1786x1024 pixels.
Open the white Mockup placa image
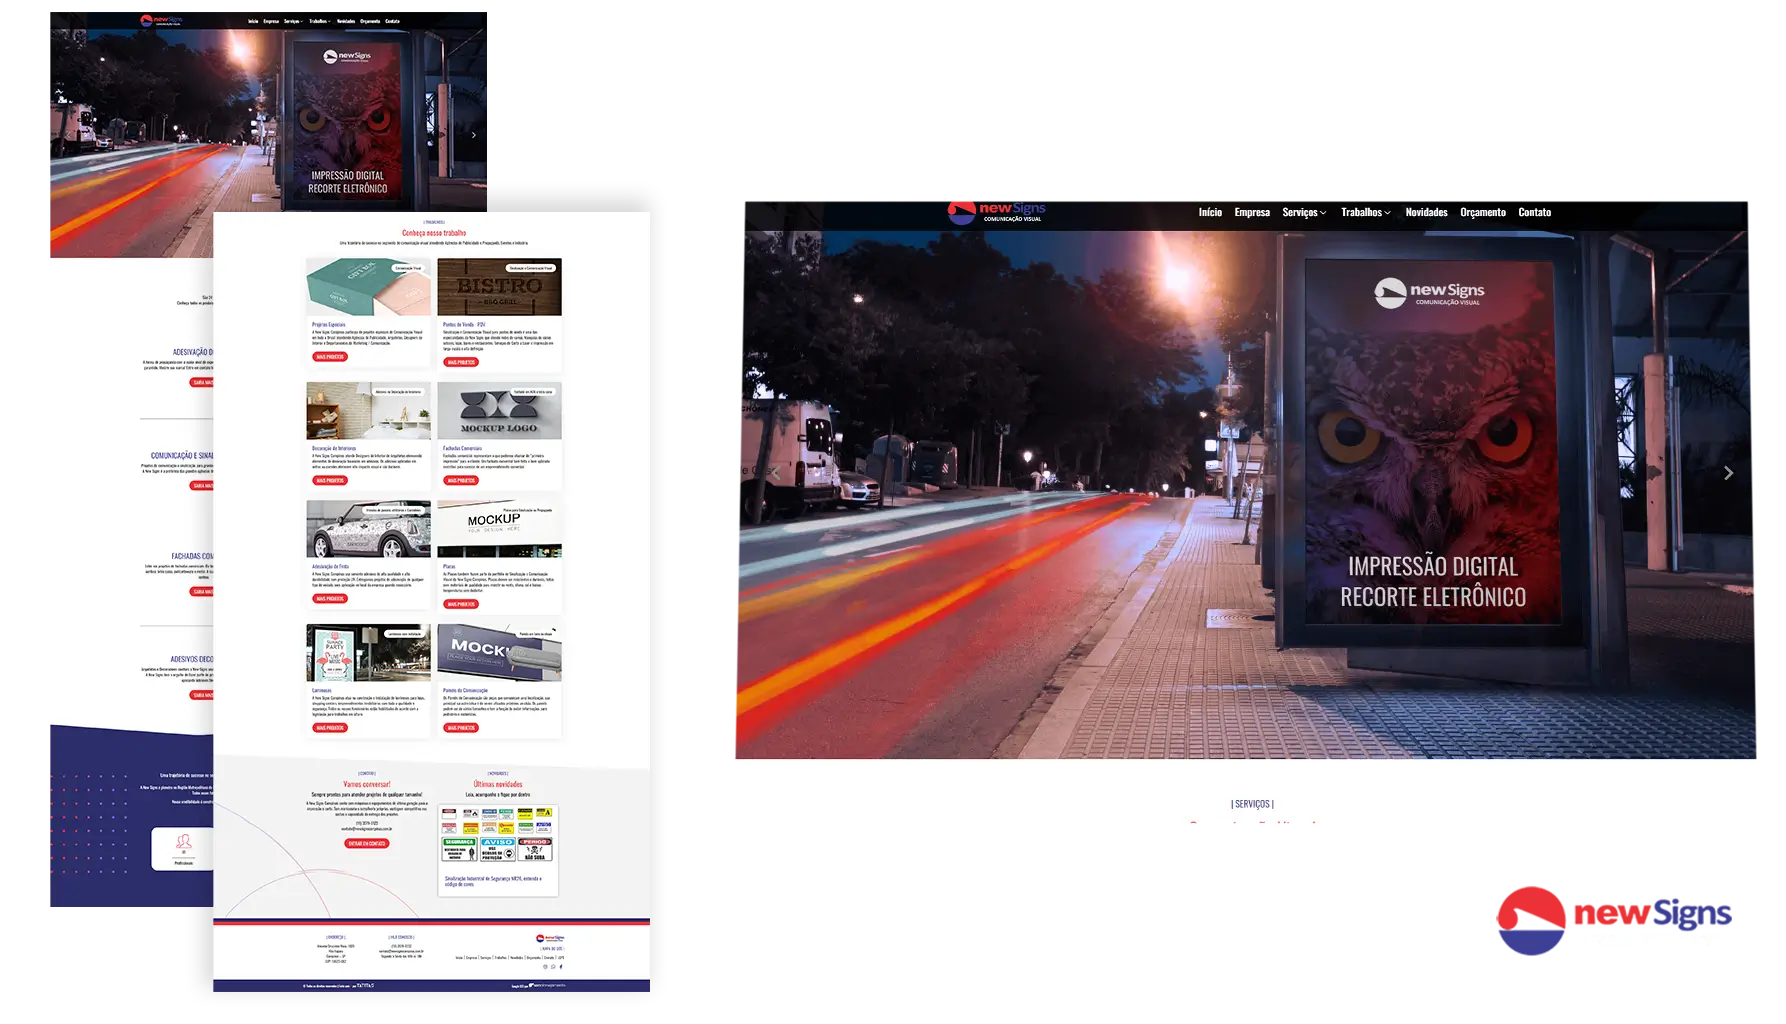(x=499, y=529)
